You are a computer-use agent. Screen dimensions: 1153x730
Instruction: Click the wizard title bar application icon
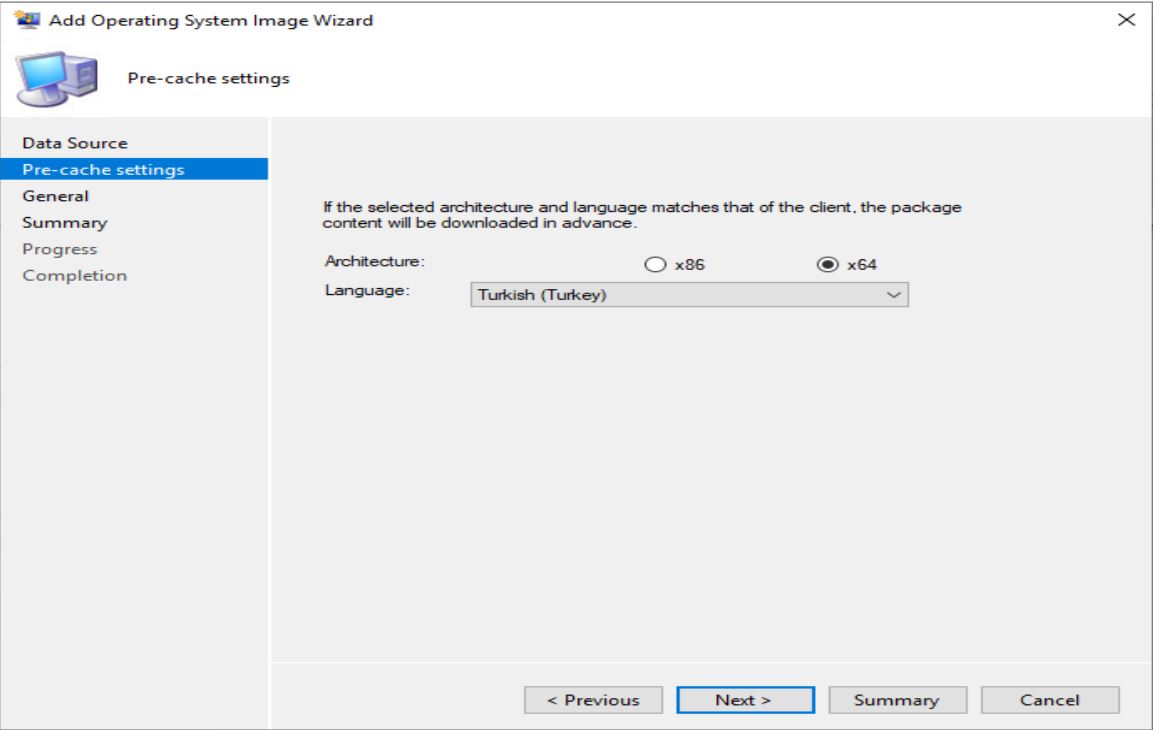click(x=28, y=16)
